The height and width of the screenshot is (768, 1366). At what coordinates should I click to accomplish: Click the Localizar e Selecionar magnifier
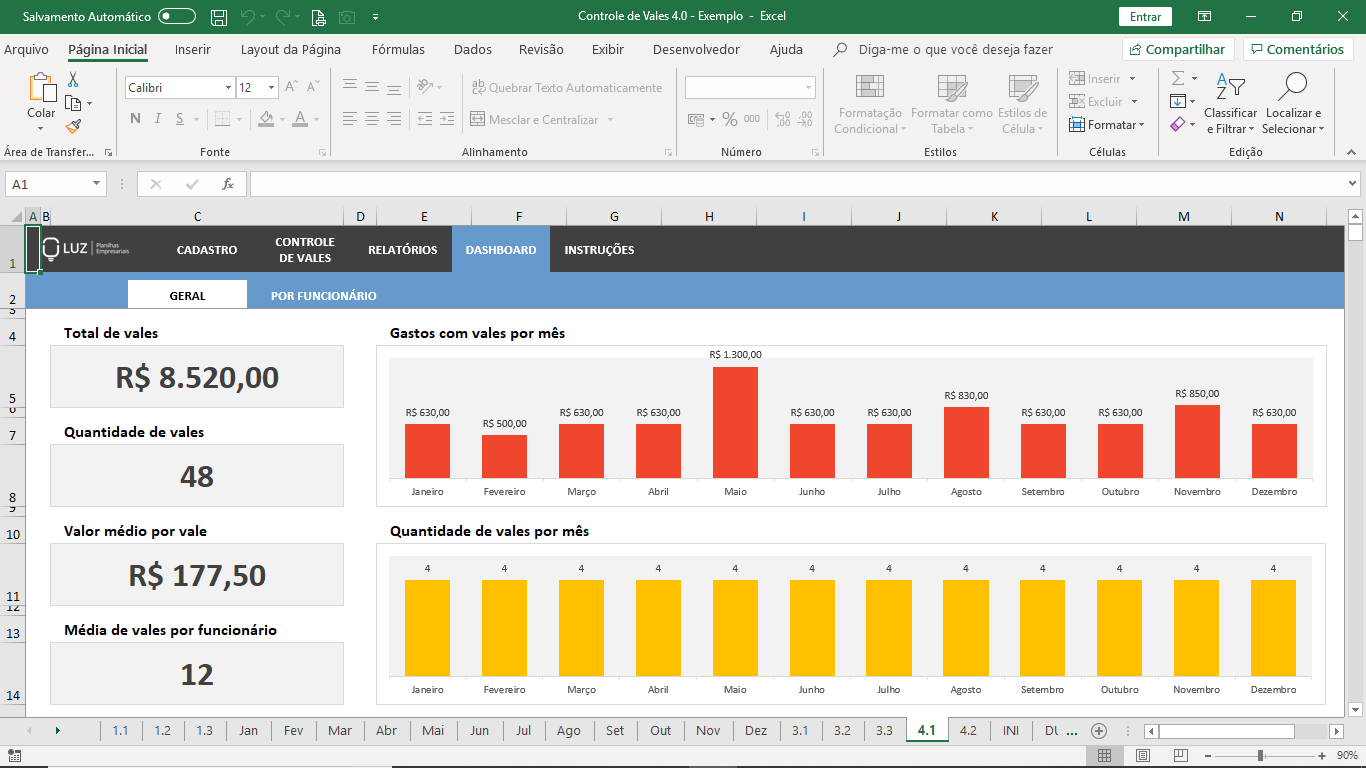click(1293, 104)
